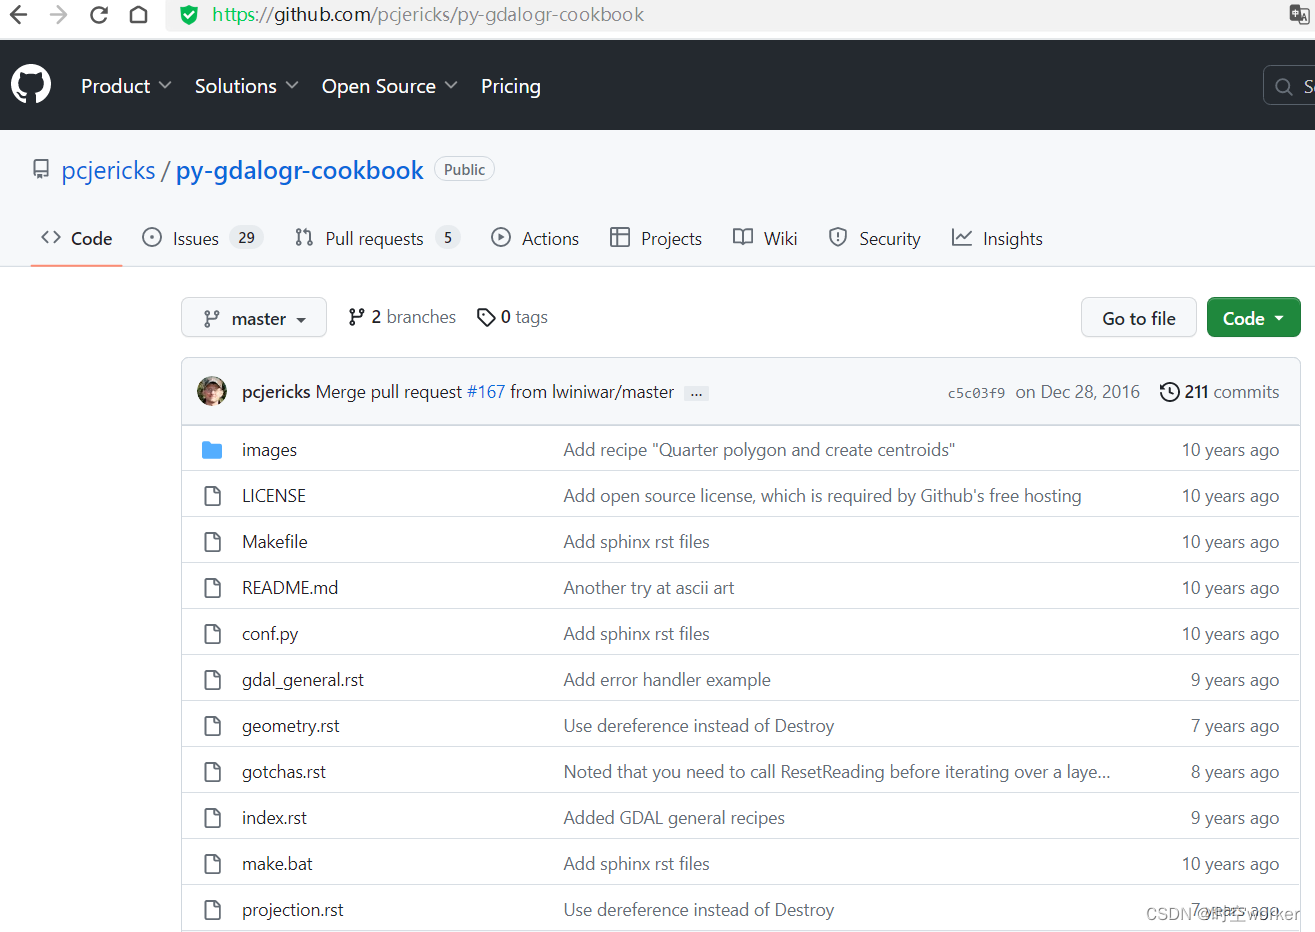
Task: Open the geometry.rst file
Action: (291, 726)
